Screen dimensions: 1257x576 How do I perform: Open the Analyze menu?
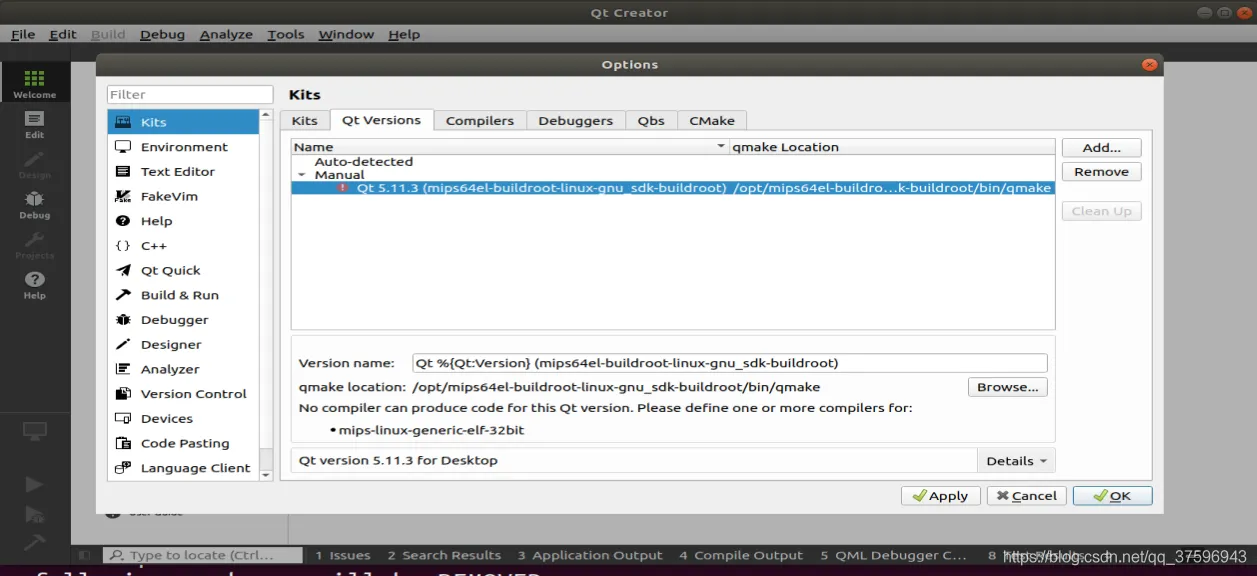point(226,34)
